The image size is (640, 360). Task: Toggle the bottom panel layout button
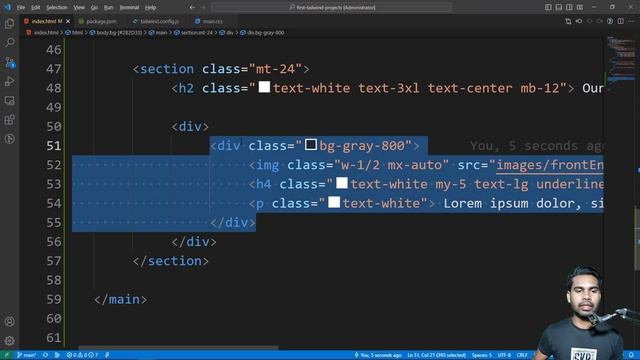pyautogui.click(x=559, y=7)
